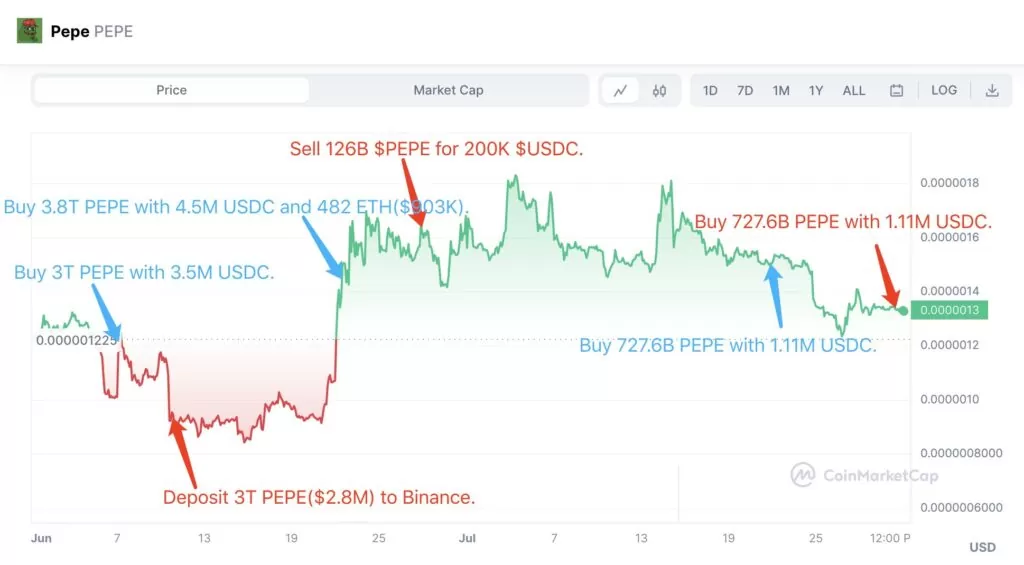Select the Market Cap tab
The width and height of the screenshot is (1024, 565).
(448, 90)
